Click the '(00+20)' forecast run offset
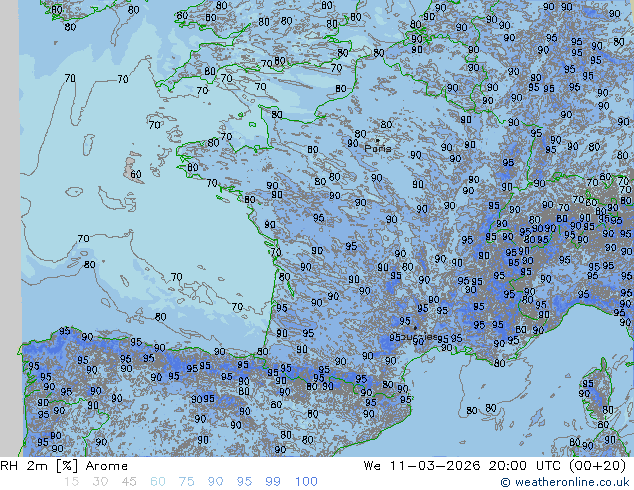The height and width of the screenshot is (490, 634). point(597,465)
